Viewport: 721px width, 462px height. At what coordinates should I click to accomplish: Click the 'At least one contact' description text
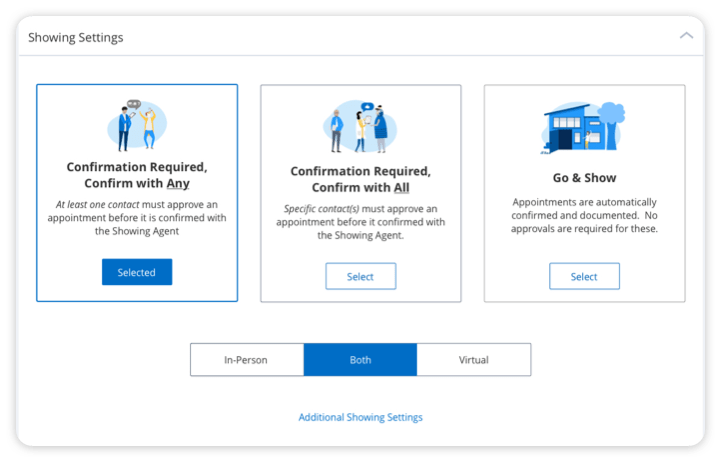[137, 217]
